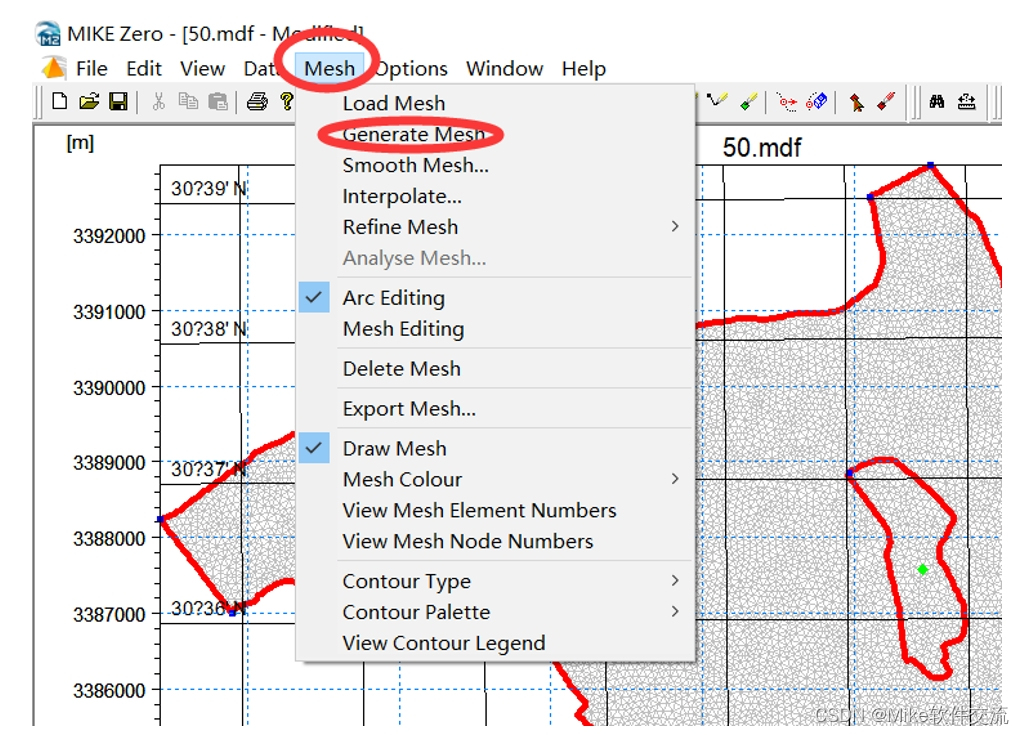This screenshot has height=735, width=1024.
Task: Choose Interpolate... from the menu
Action: tap(402, 196)
